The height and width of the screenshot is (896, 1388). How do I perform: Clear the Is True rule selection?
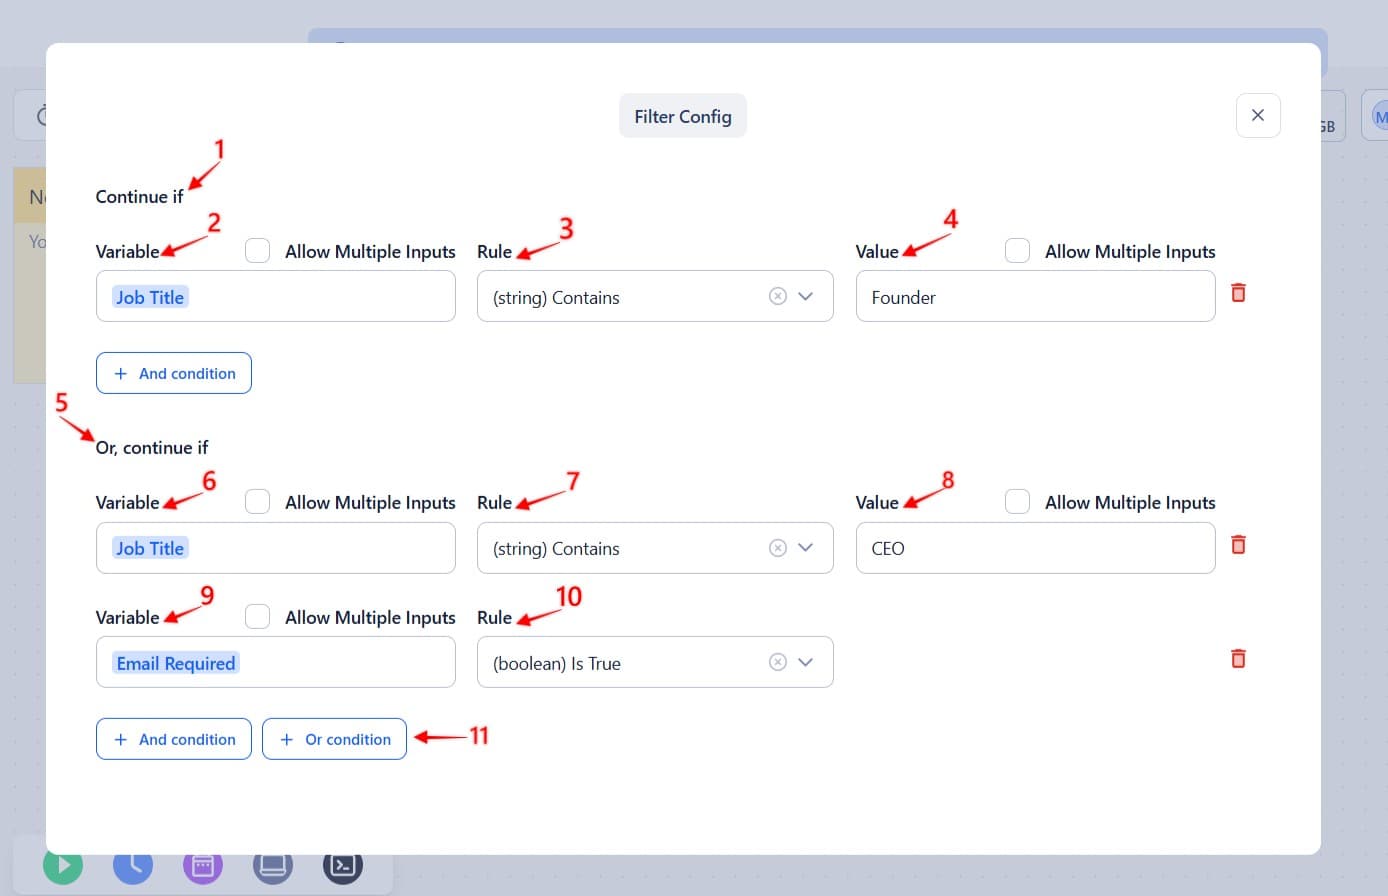point(777,662)
